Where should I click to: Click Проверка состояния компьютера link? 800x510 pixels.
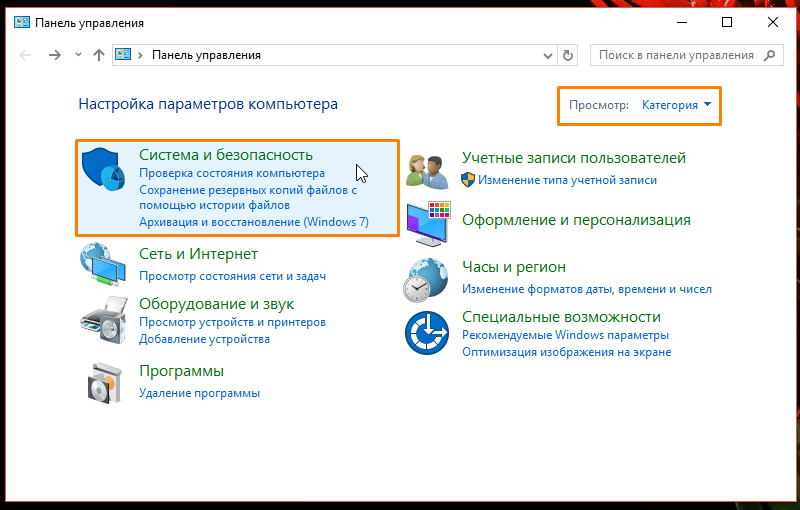pos(232,173)
